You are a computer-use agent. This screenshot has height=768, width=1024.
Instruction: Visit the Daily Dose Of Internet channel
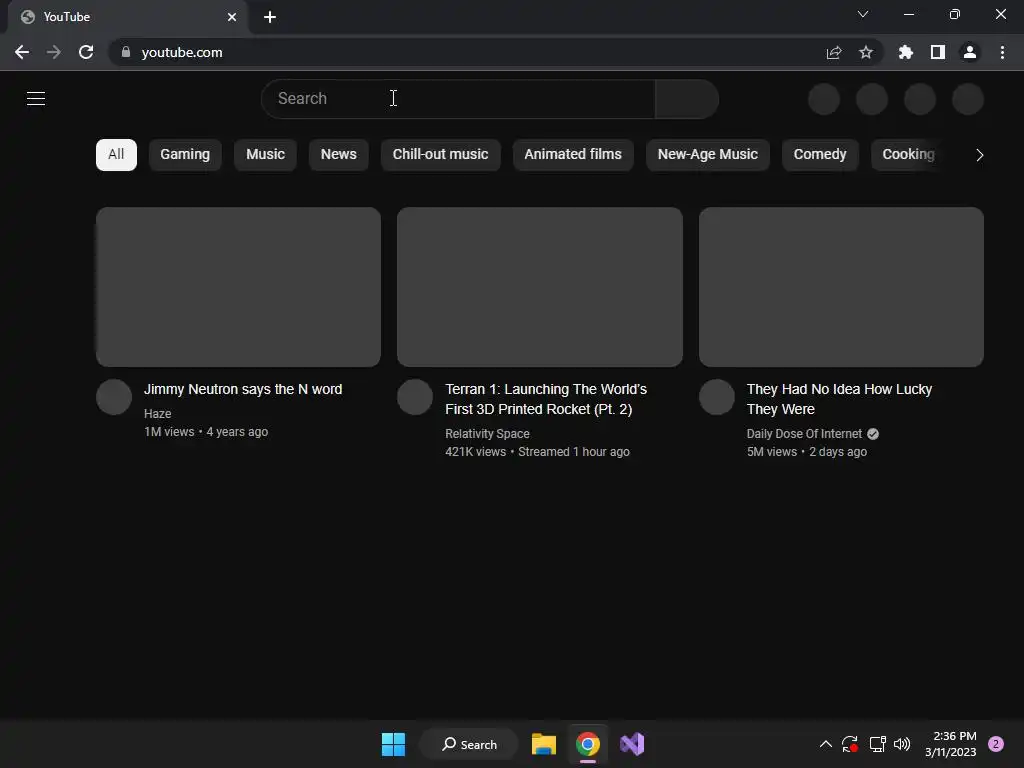(x=805, y=434)
